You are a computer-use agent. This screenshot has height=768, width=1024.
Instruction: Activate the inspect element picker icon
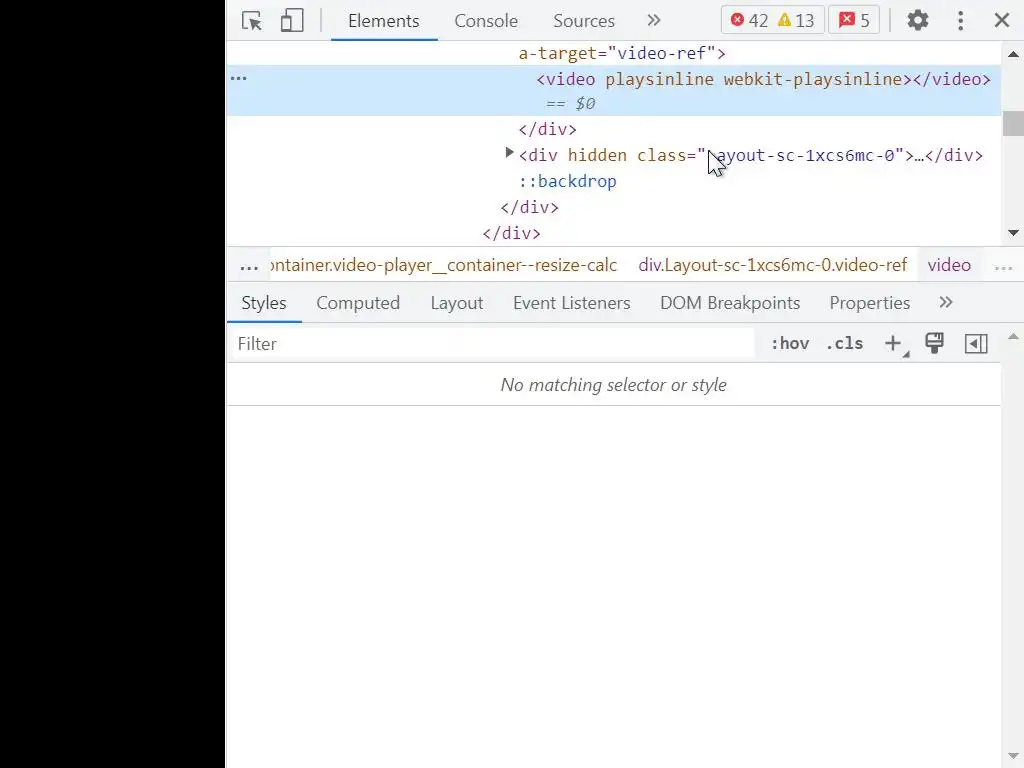pos(251,21)
